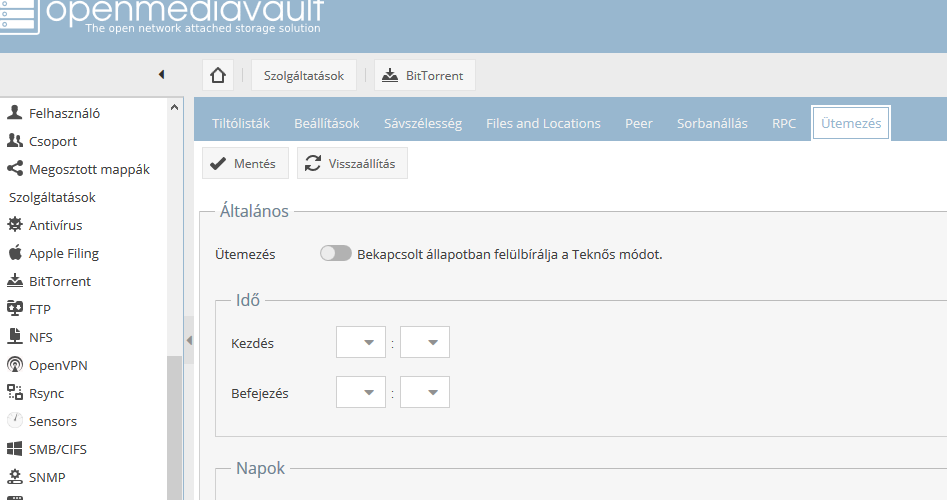Switch to the Peer tab
Image resolution: width=947 pixels, height=500 pixels.
click(x=638, y=123)
